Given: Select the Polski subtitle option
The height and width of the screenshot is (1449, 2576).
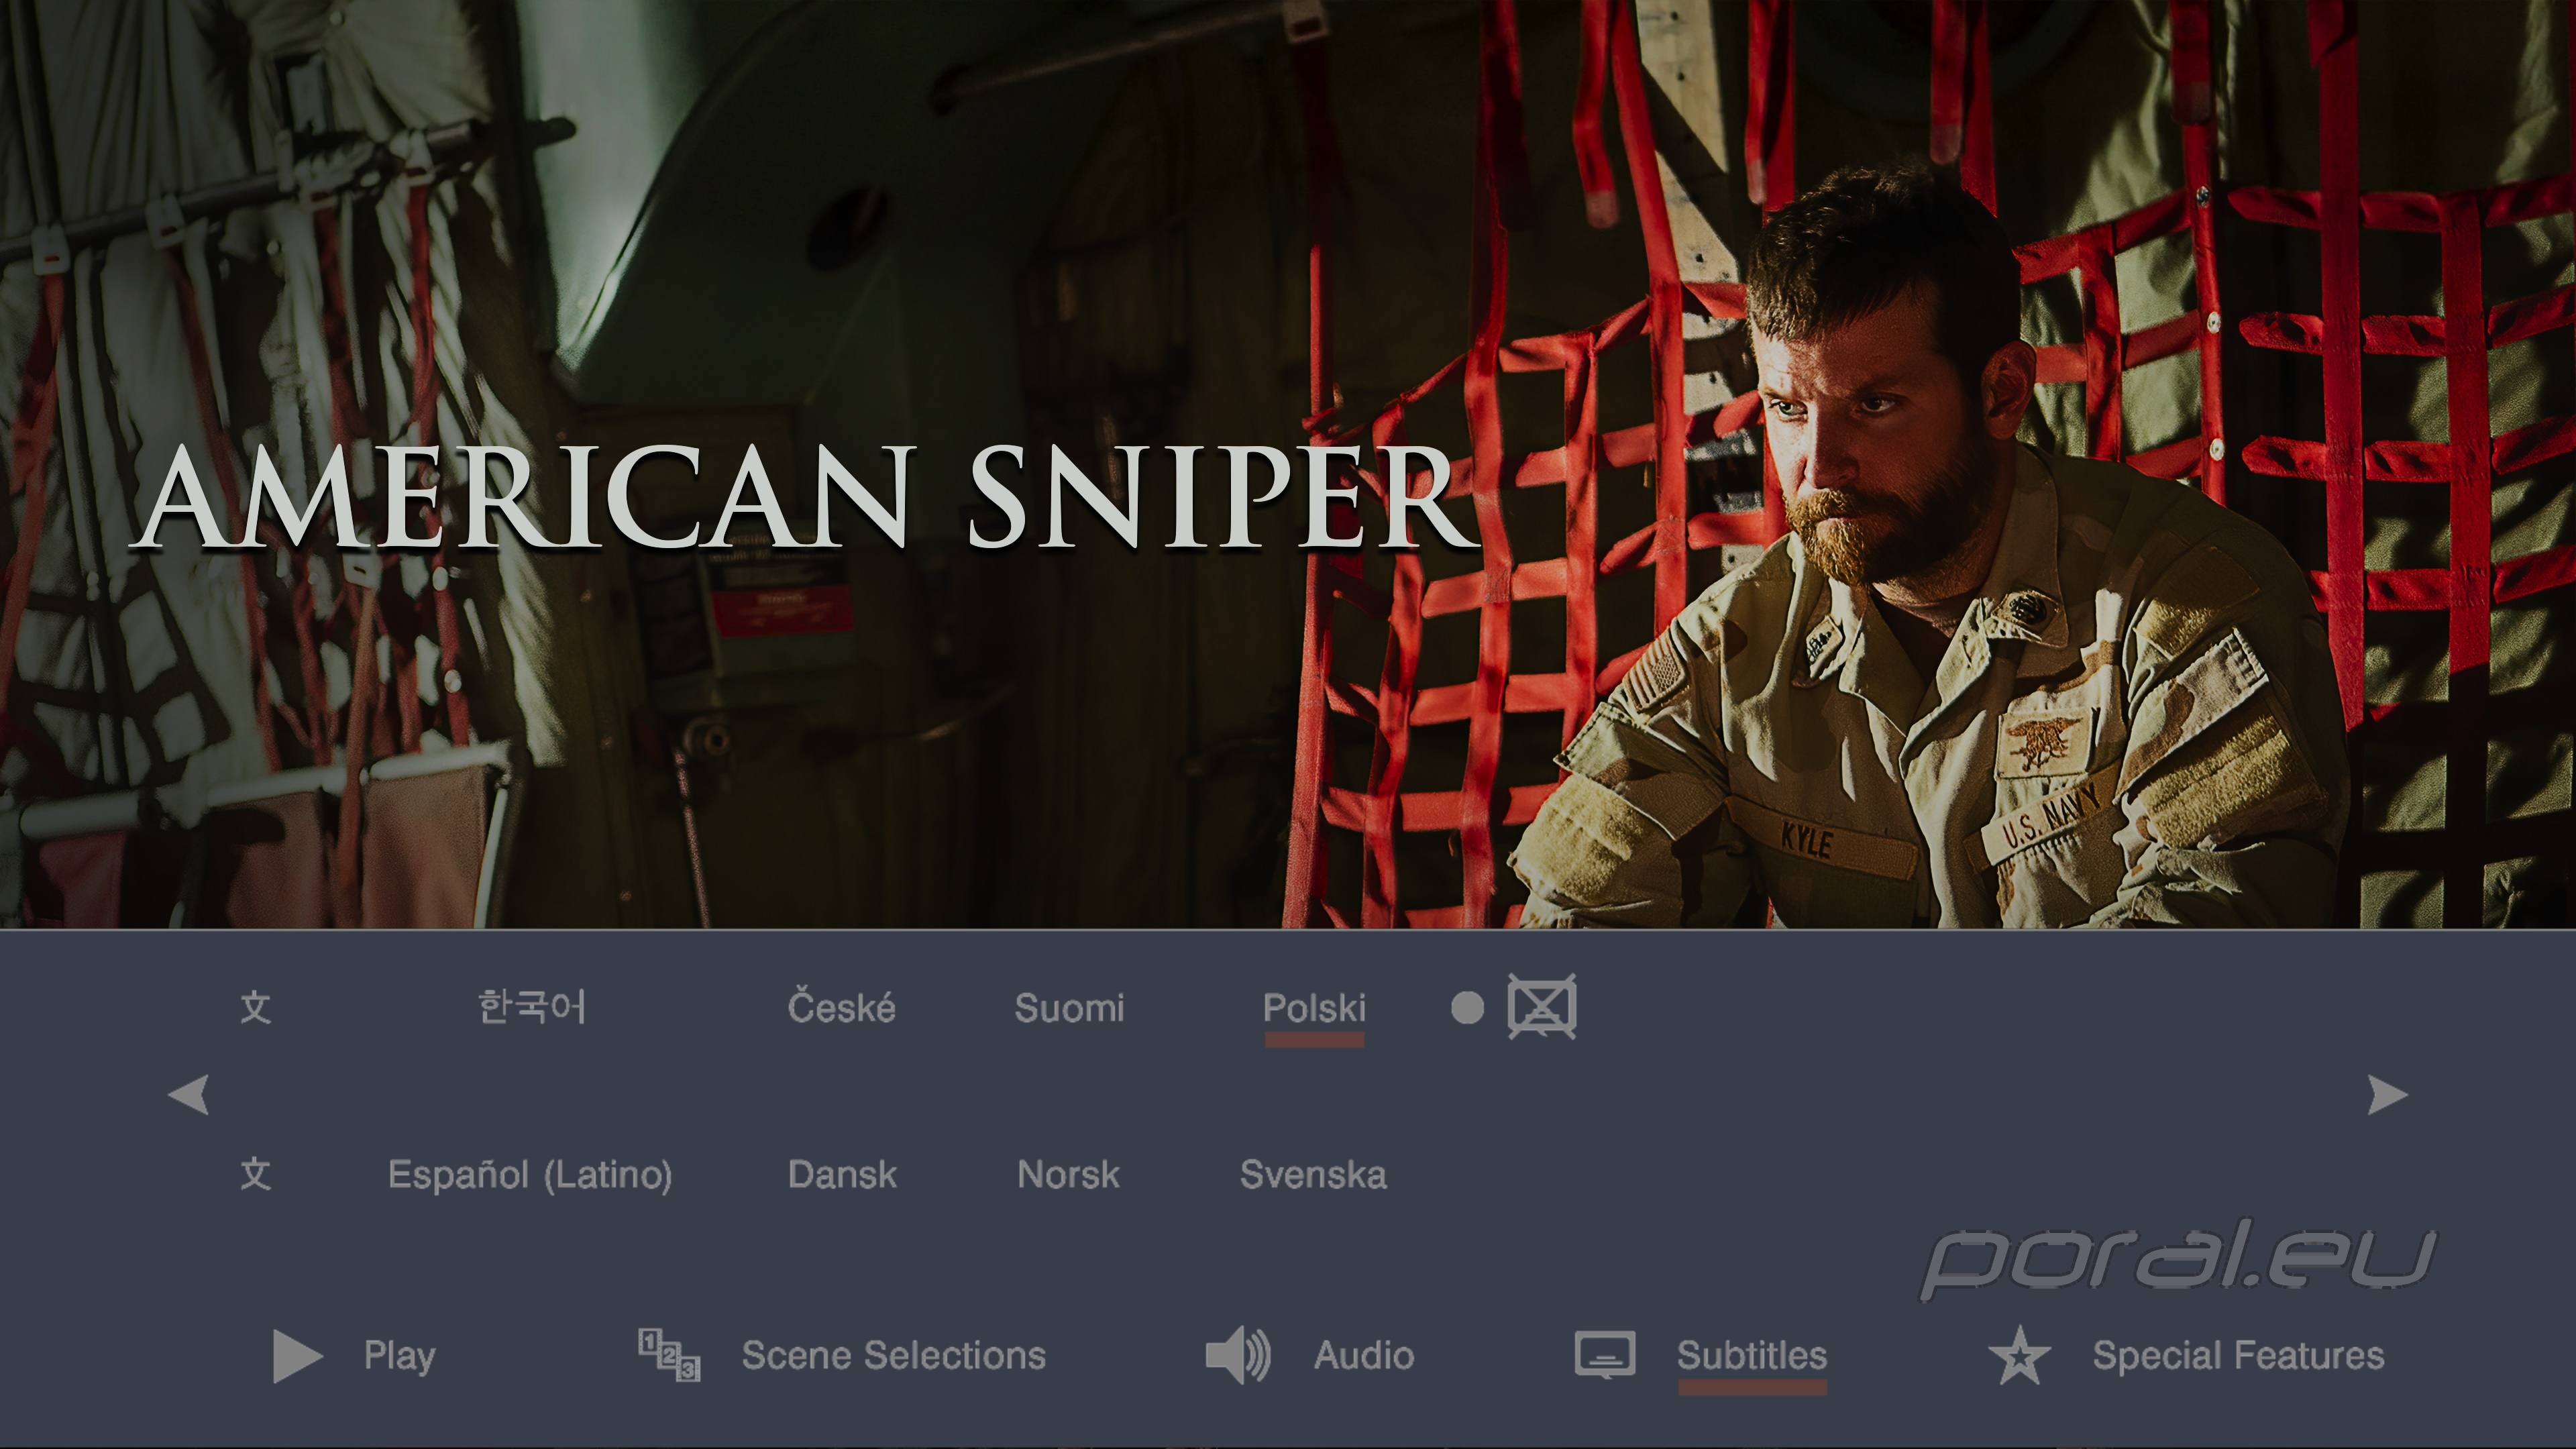Looking at the screenshot, I should [x=1314, y=1008].
